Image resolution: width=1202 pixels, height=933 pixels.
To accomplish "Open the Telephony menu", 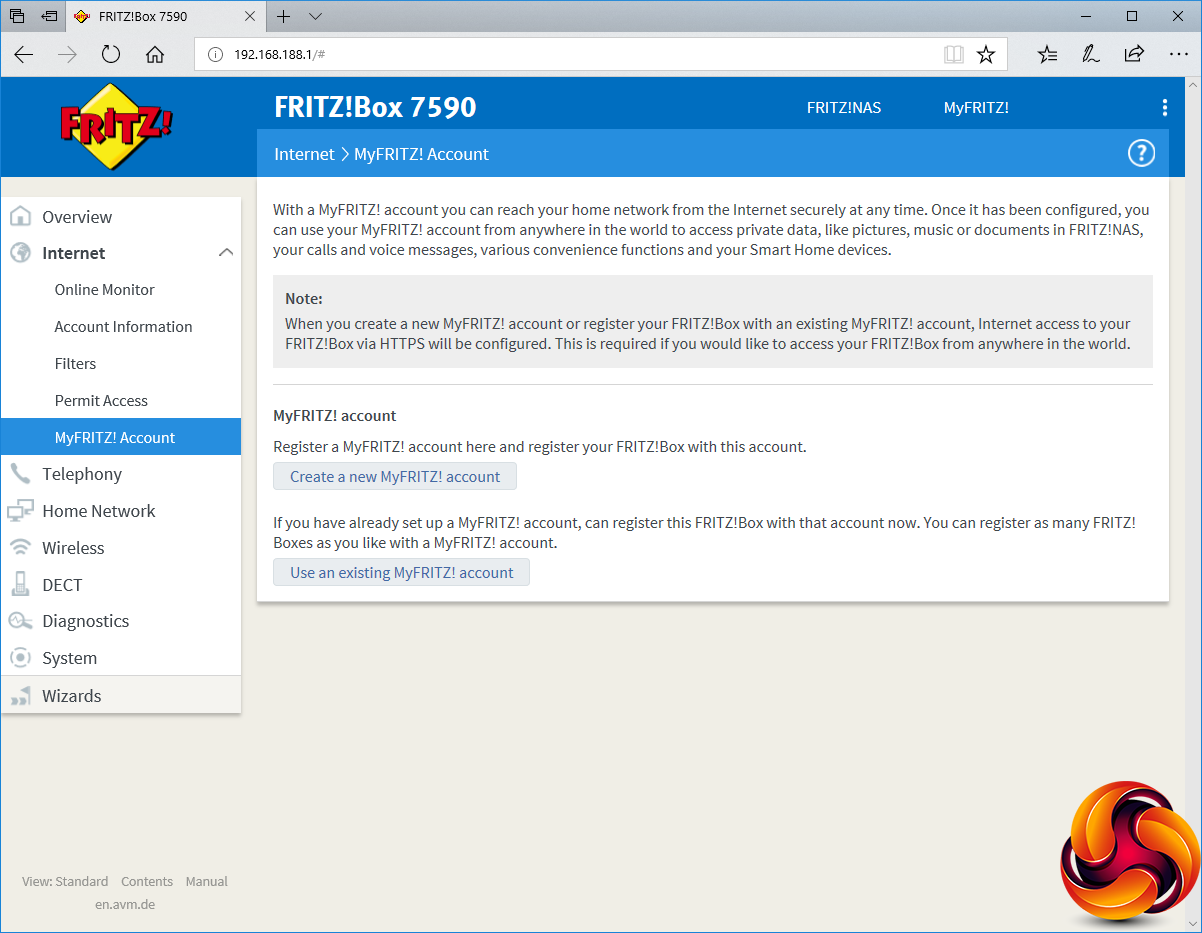I will pyautogui.click(x=121, y=474).
